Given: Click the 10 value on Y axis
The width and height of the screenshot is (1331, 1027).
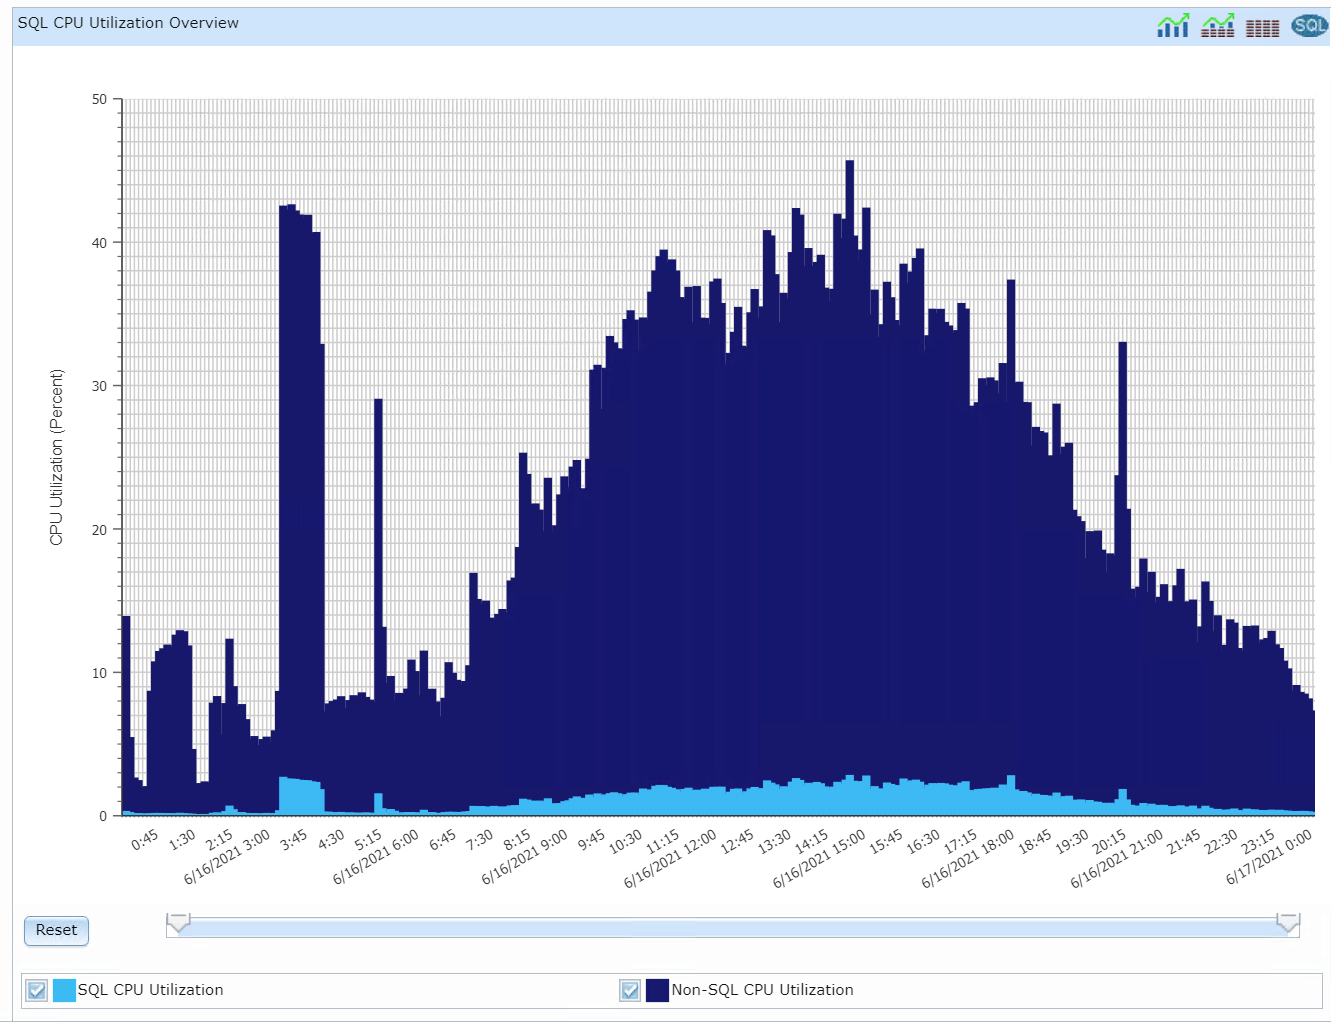Looking at the screenshot, I should click(x=99, y=673).
